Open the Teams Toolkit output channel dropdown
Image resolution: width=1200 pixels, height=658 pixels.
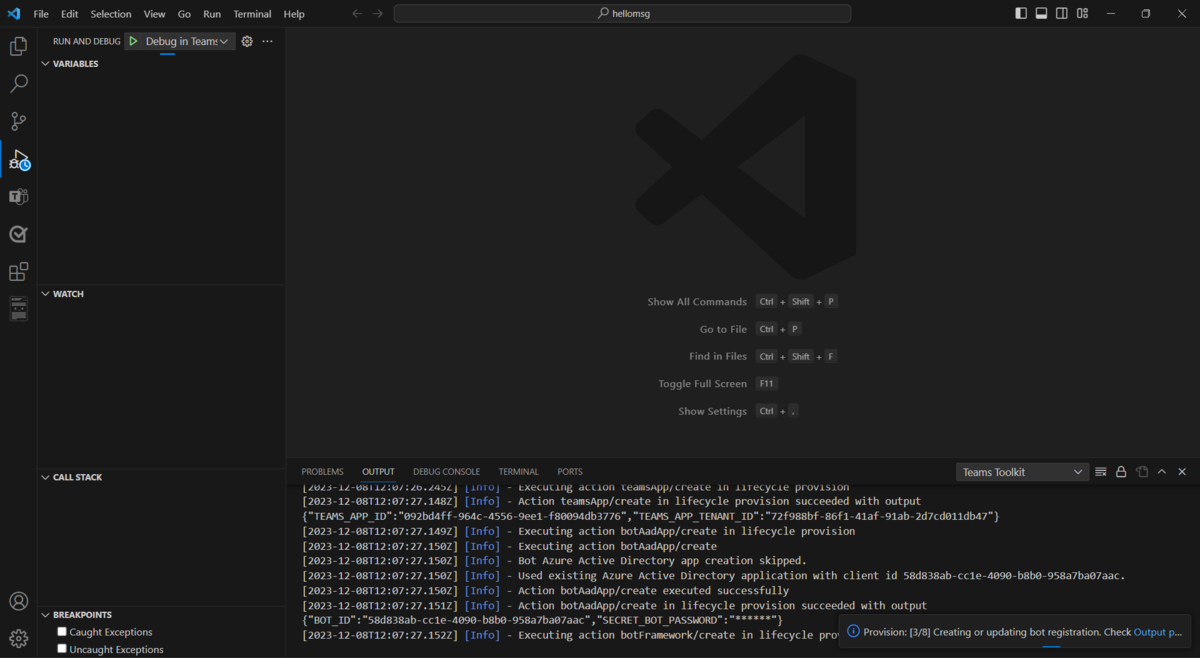[x=1022, y=472]
